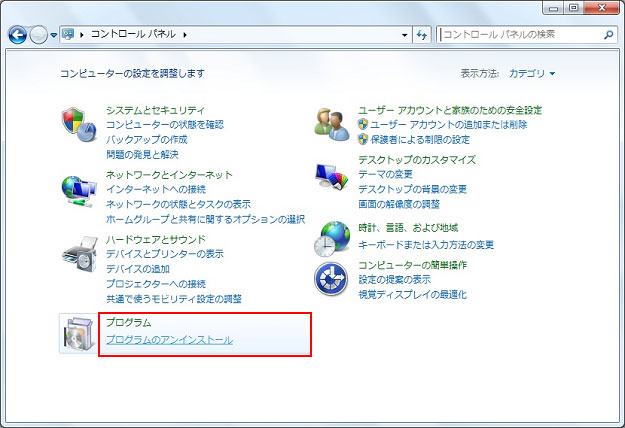Open プログラムのアンインストール
This screenshot has width=625, height=428.
point(169,340)
